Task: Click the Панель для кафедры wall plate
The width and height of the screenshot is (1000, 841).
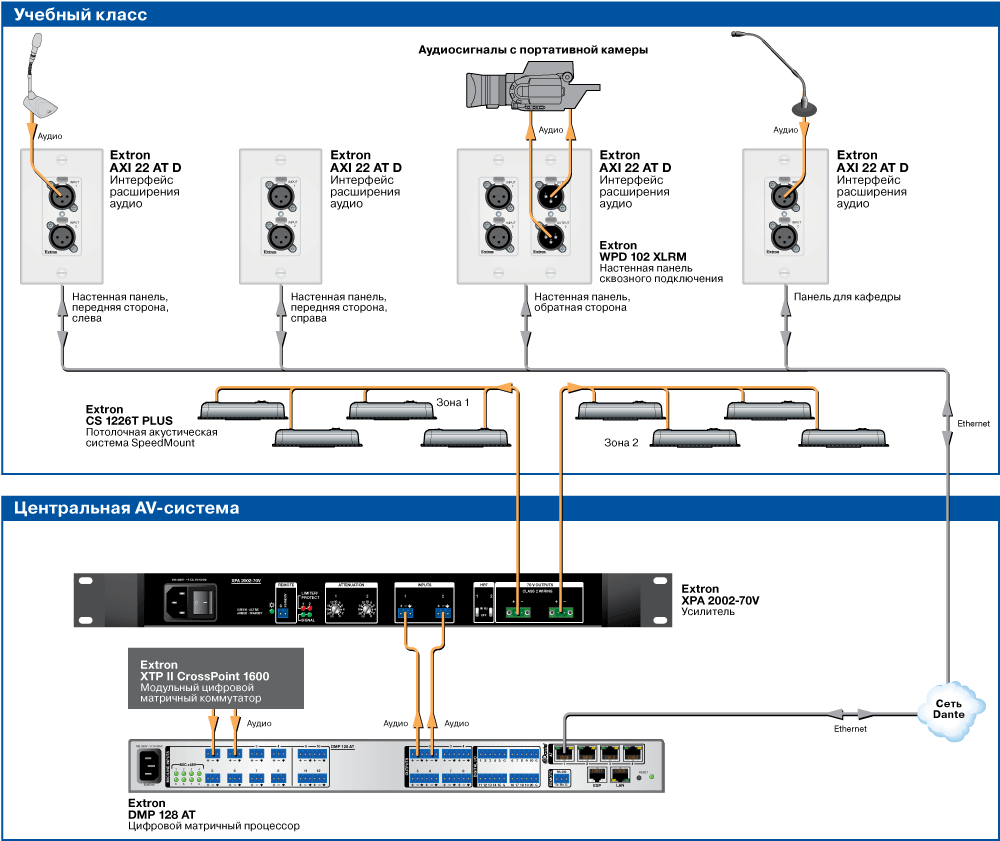Action: (785, 216)
